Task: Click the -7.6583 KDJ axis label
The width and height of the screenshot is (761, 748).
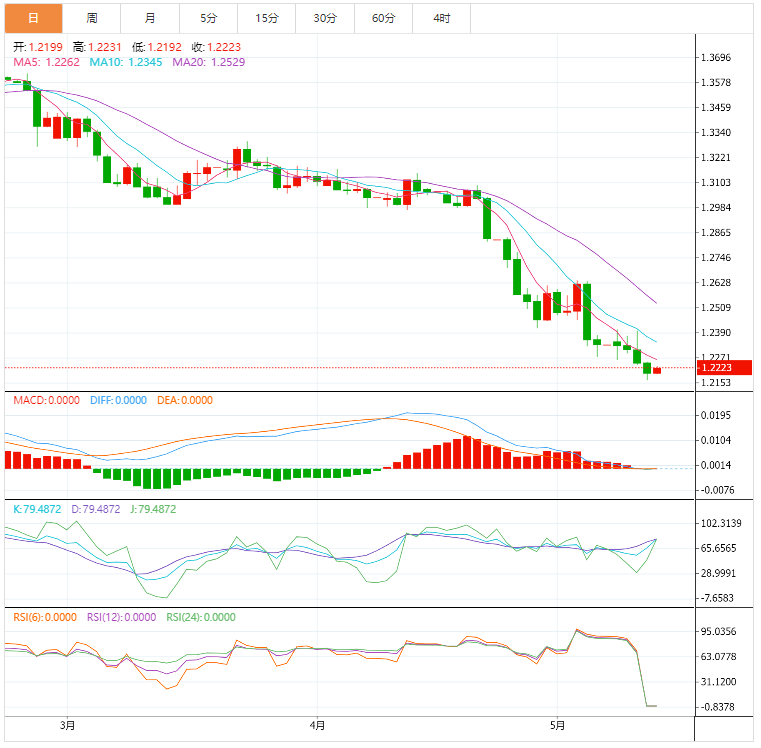Action: [x=717, y=598]
